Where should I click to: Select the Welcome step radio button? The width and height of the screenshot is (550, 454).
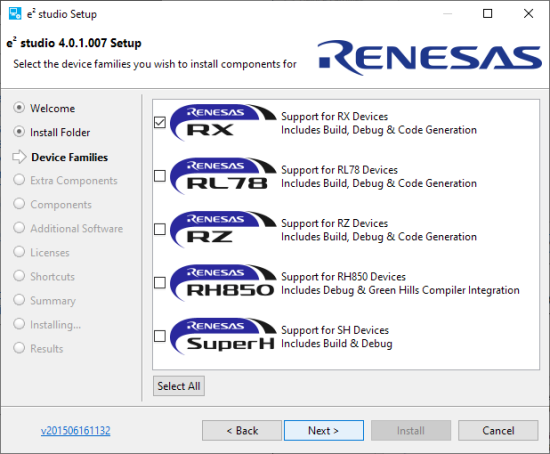click(x=19, y=108)
